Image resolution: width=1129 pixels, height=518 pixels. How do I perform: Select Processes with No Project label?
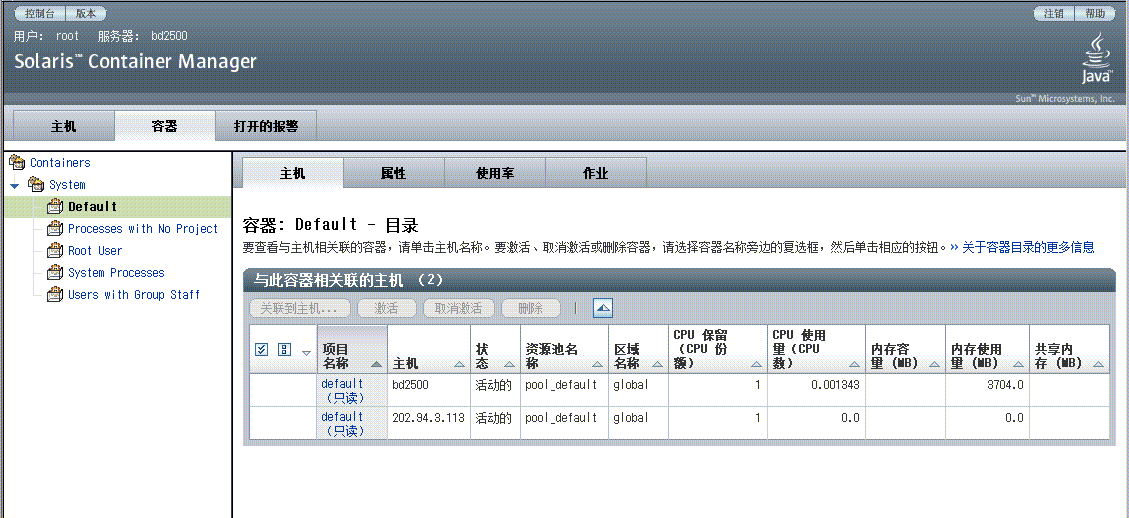(x=143, y=229)
